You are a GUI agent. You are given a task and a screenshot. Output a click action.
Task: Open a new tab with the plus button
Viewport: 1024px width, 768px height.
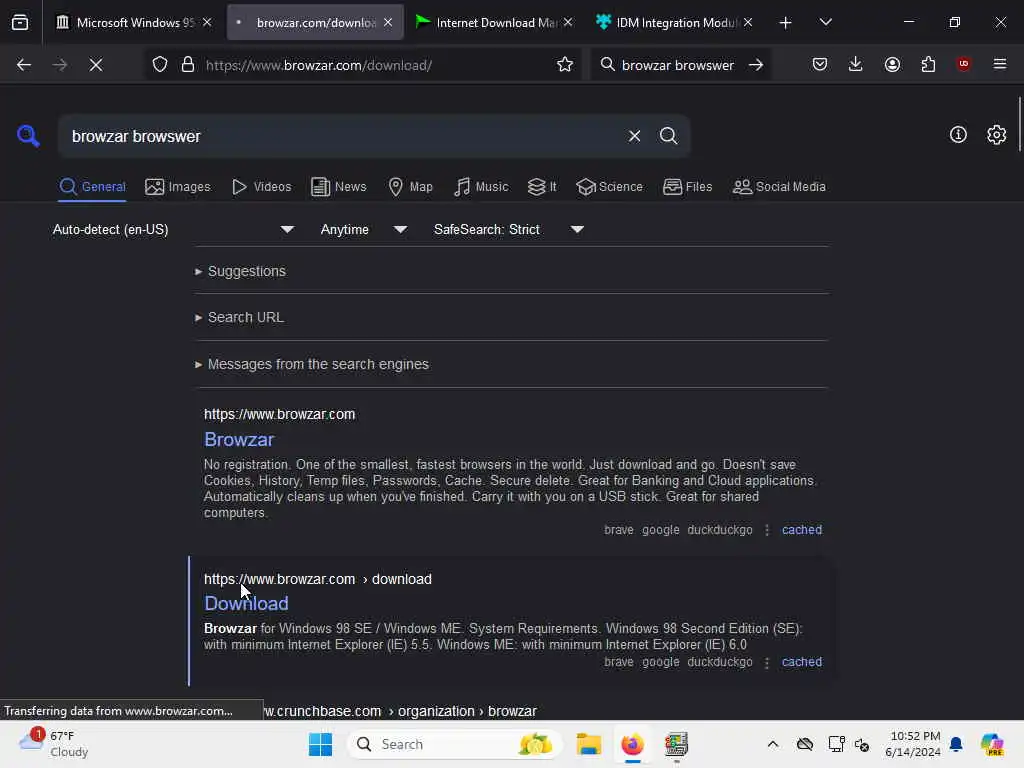pos(786,23)
